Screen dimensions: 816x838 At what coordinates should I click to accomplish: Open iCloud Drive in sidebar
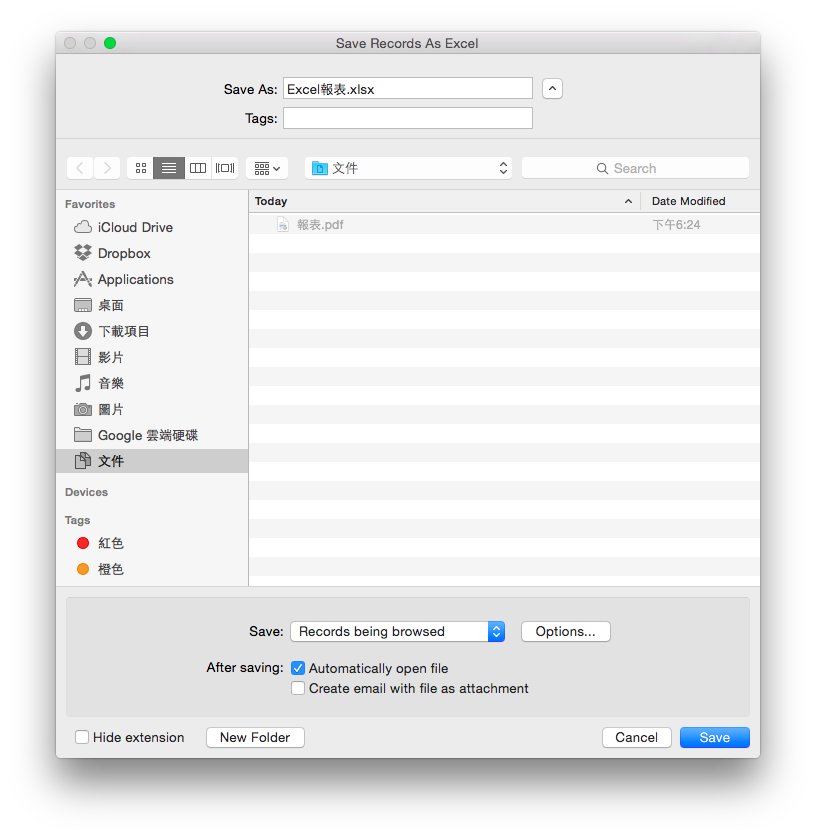[x=152, y=228]
